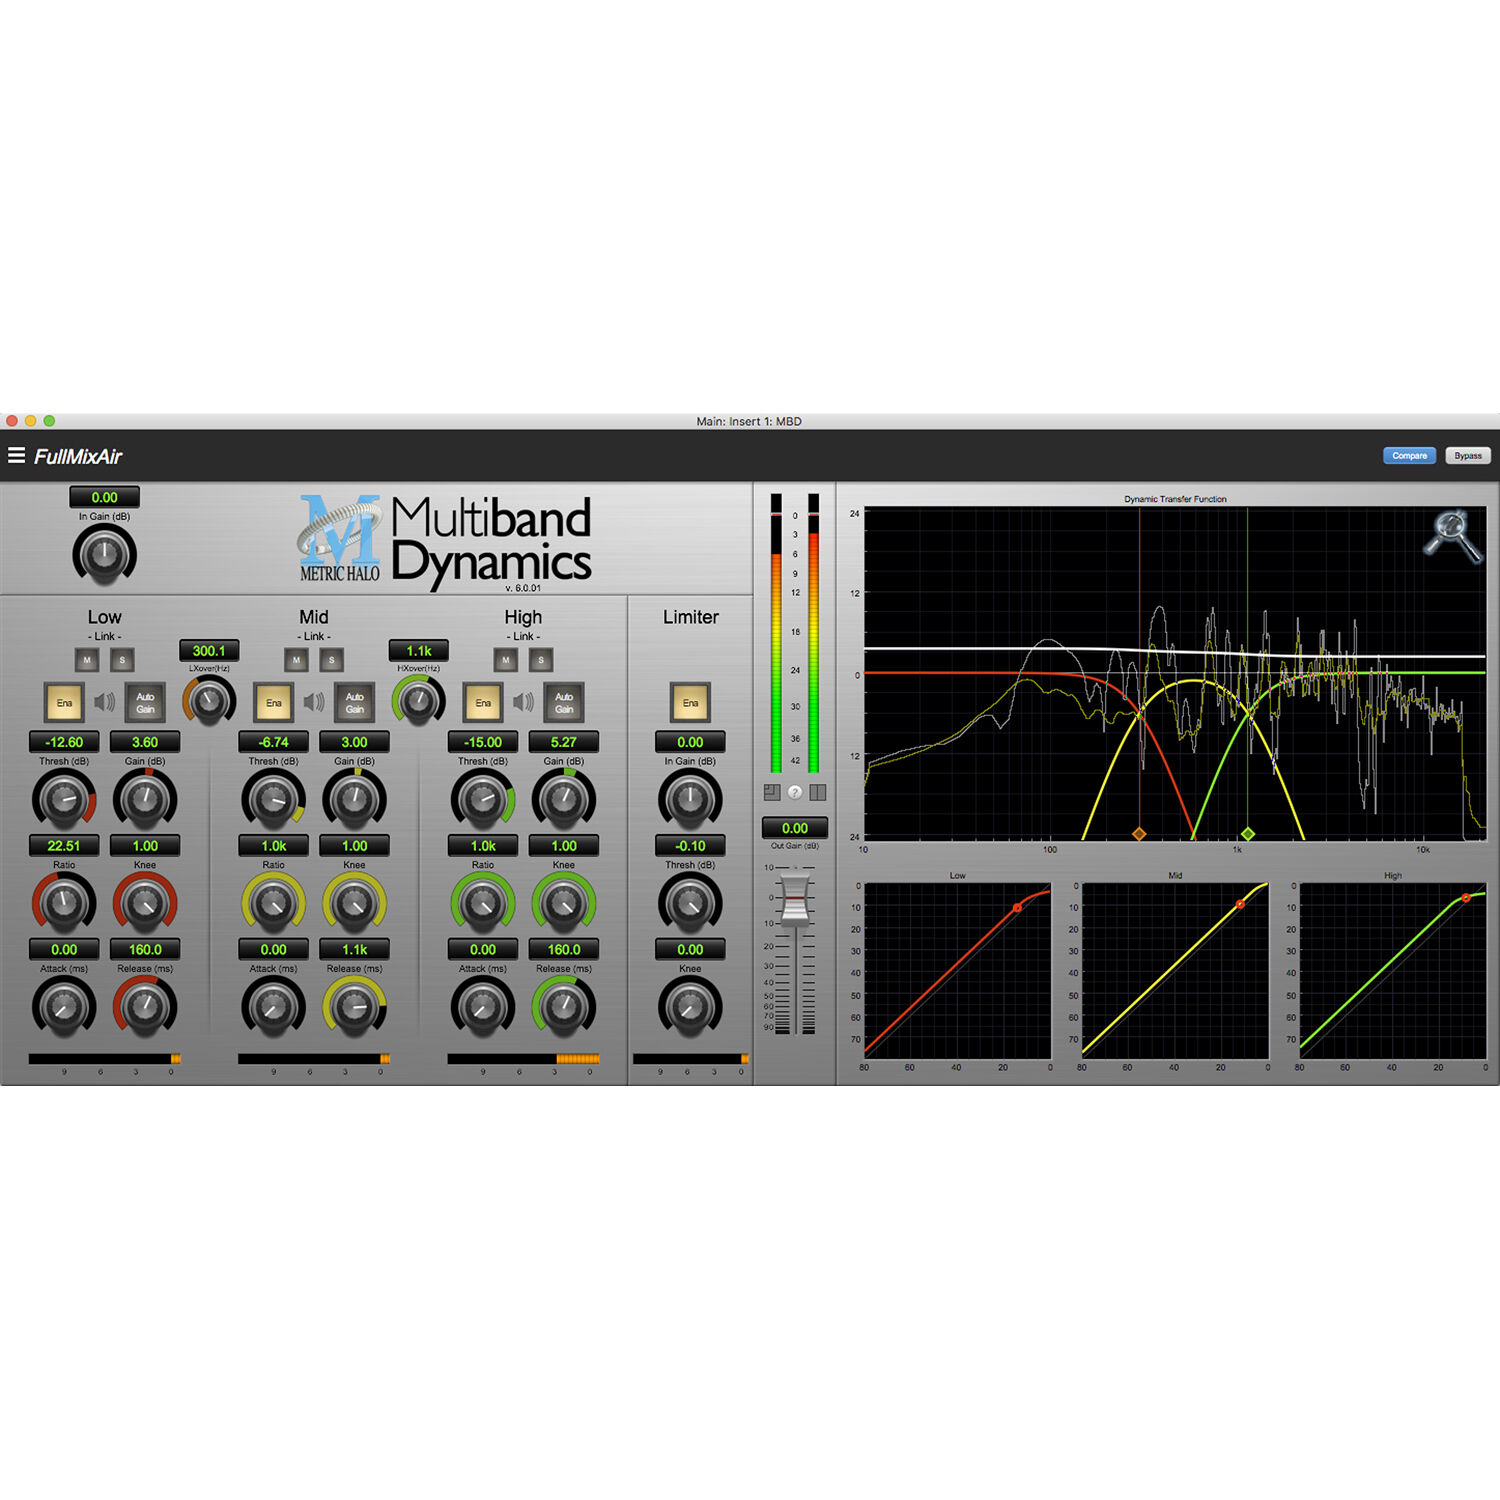Click the Mid band threshold point on curve

(1240, 904)
